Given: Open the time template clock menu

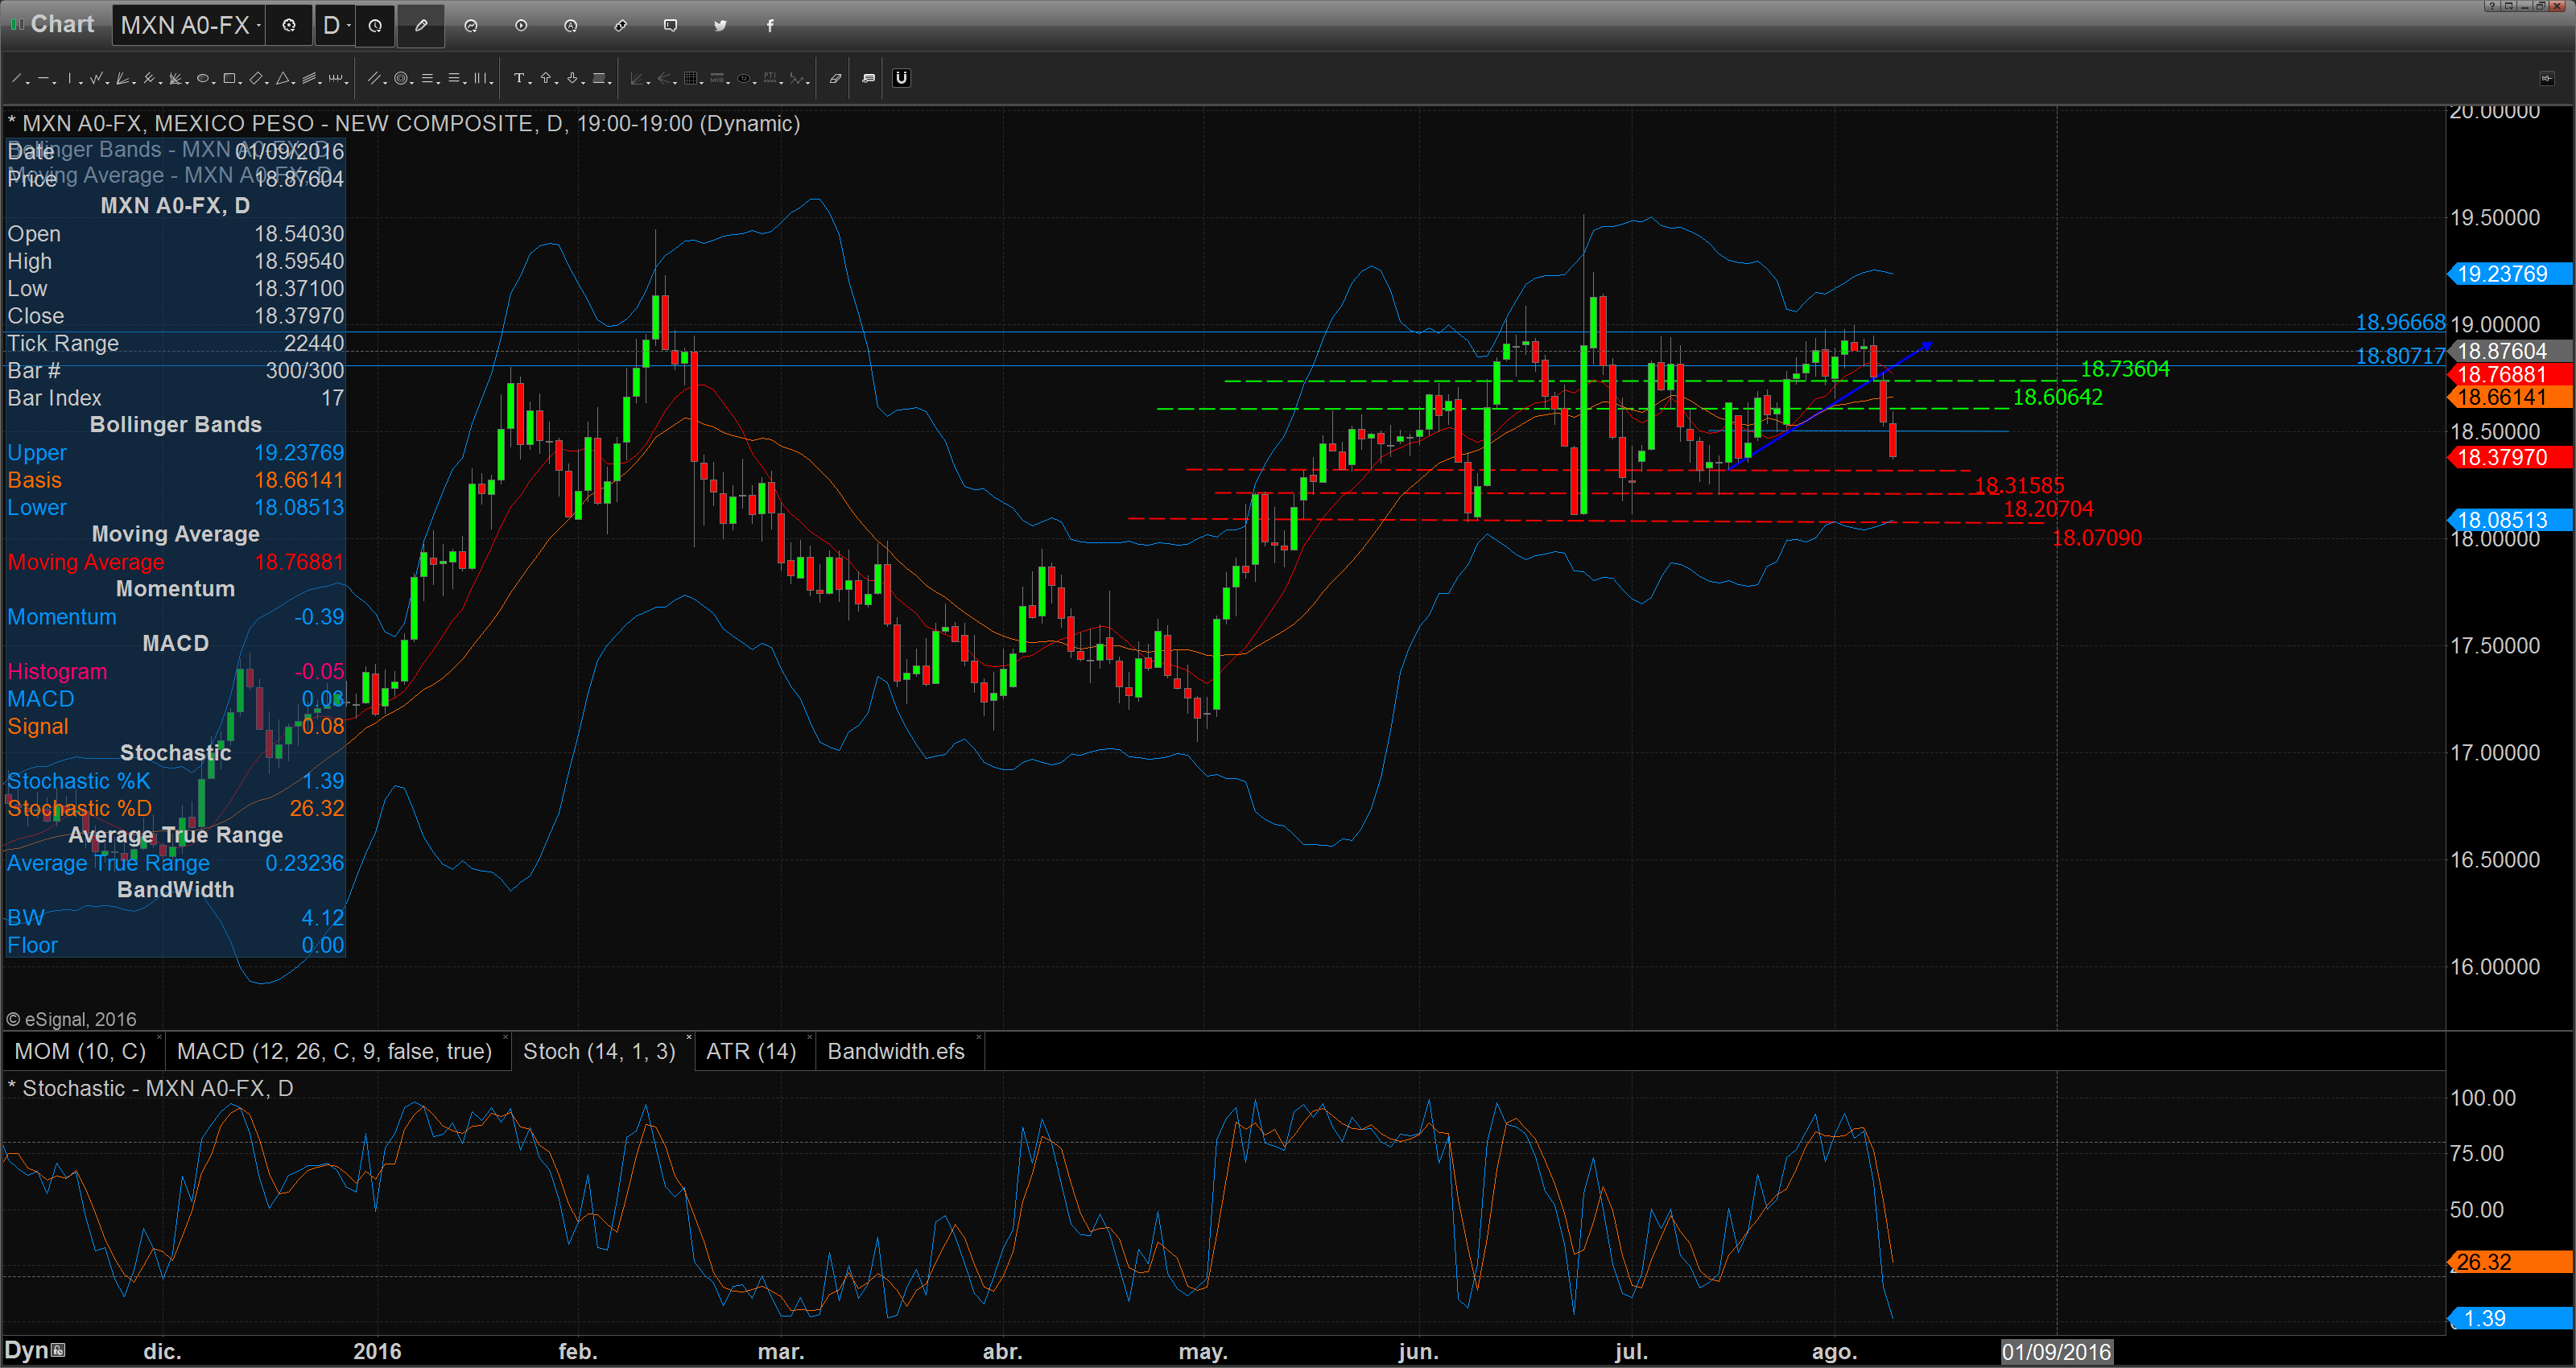Looking at the screenshot, I should (375, 25).
